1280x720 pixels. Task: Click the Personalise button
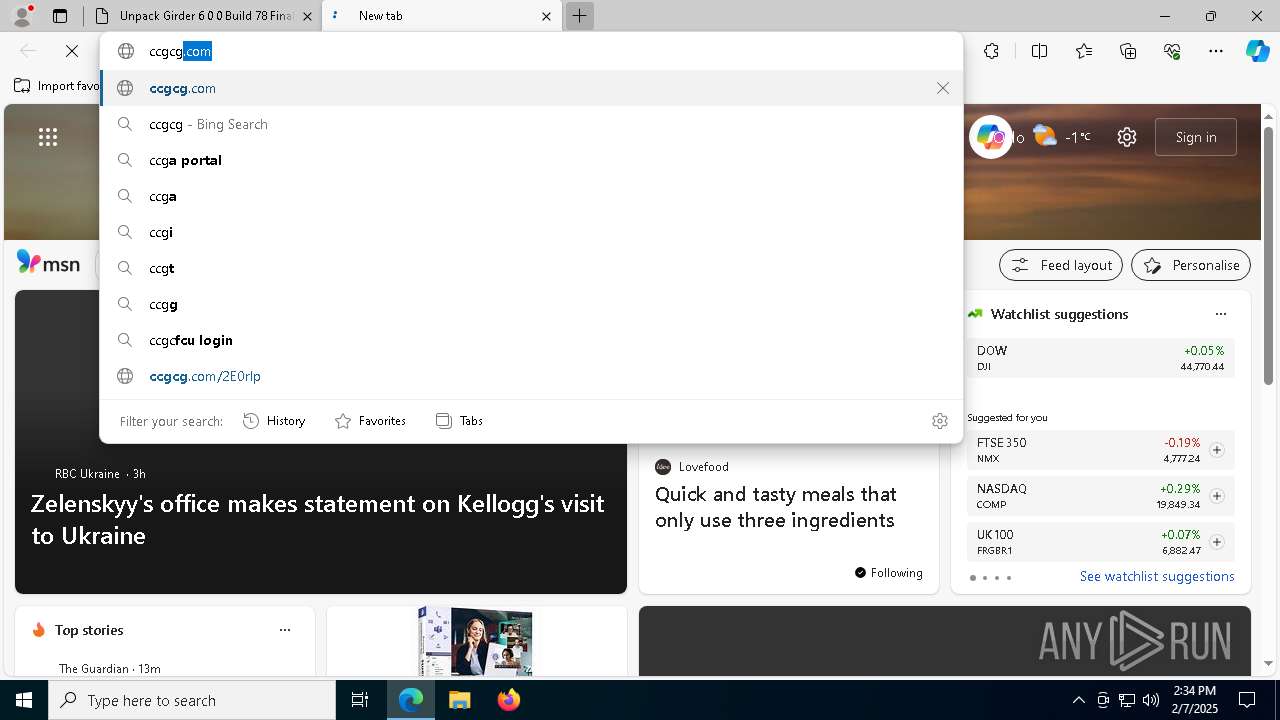[1191, 265]
